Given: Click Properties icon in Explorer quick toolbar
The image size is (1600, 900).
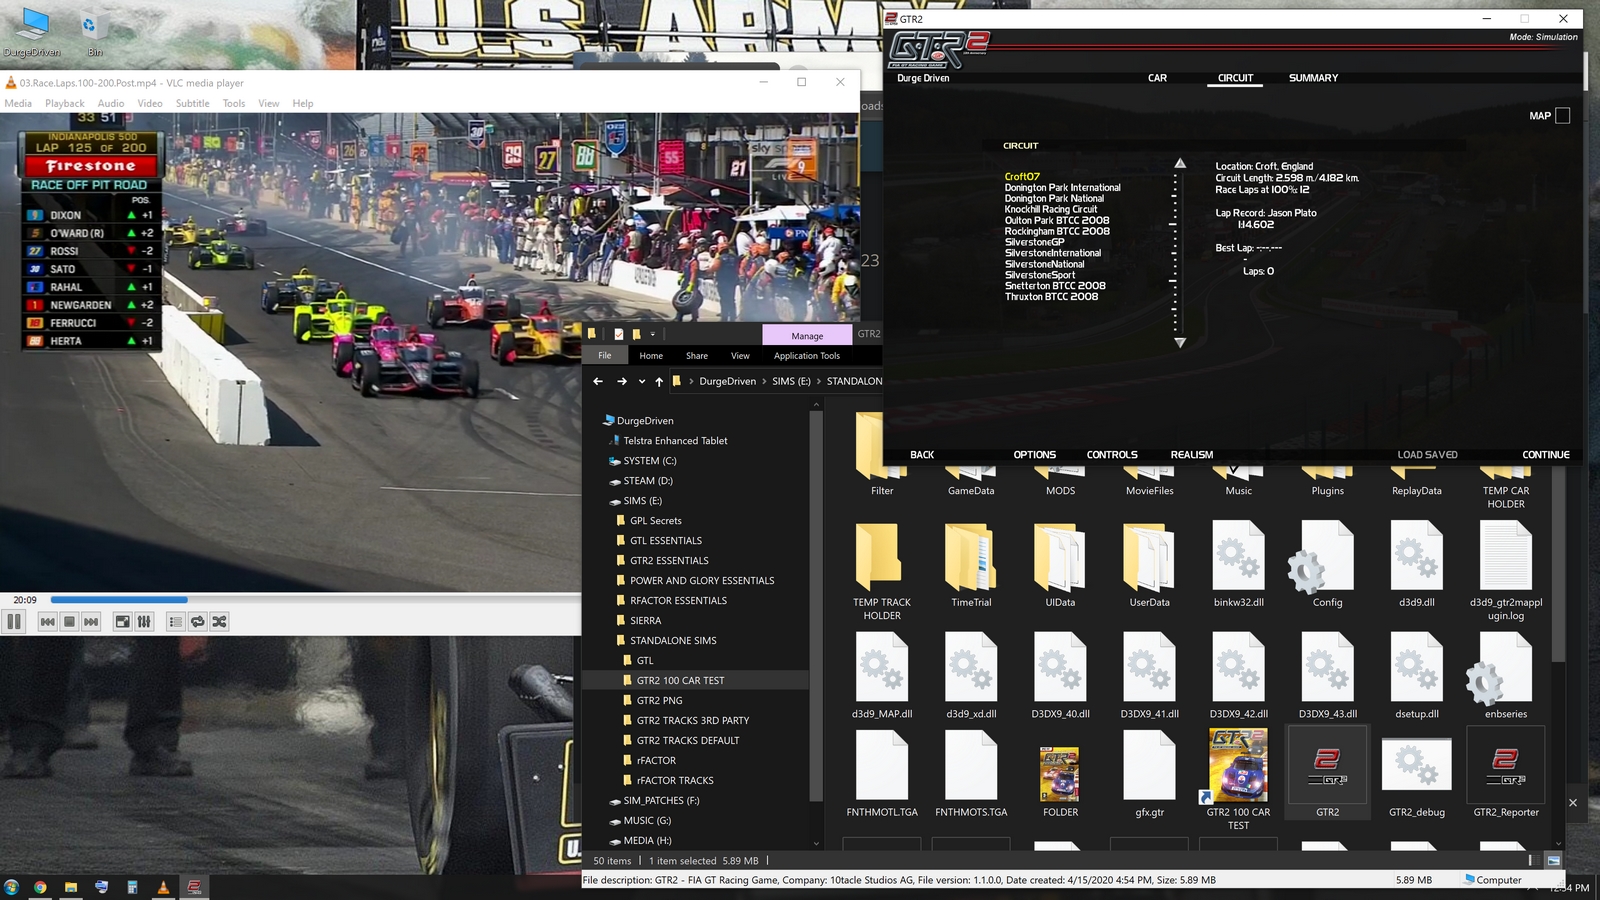Looking at the screenshot, I should tap(619, 335).
